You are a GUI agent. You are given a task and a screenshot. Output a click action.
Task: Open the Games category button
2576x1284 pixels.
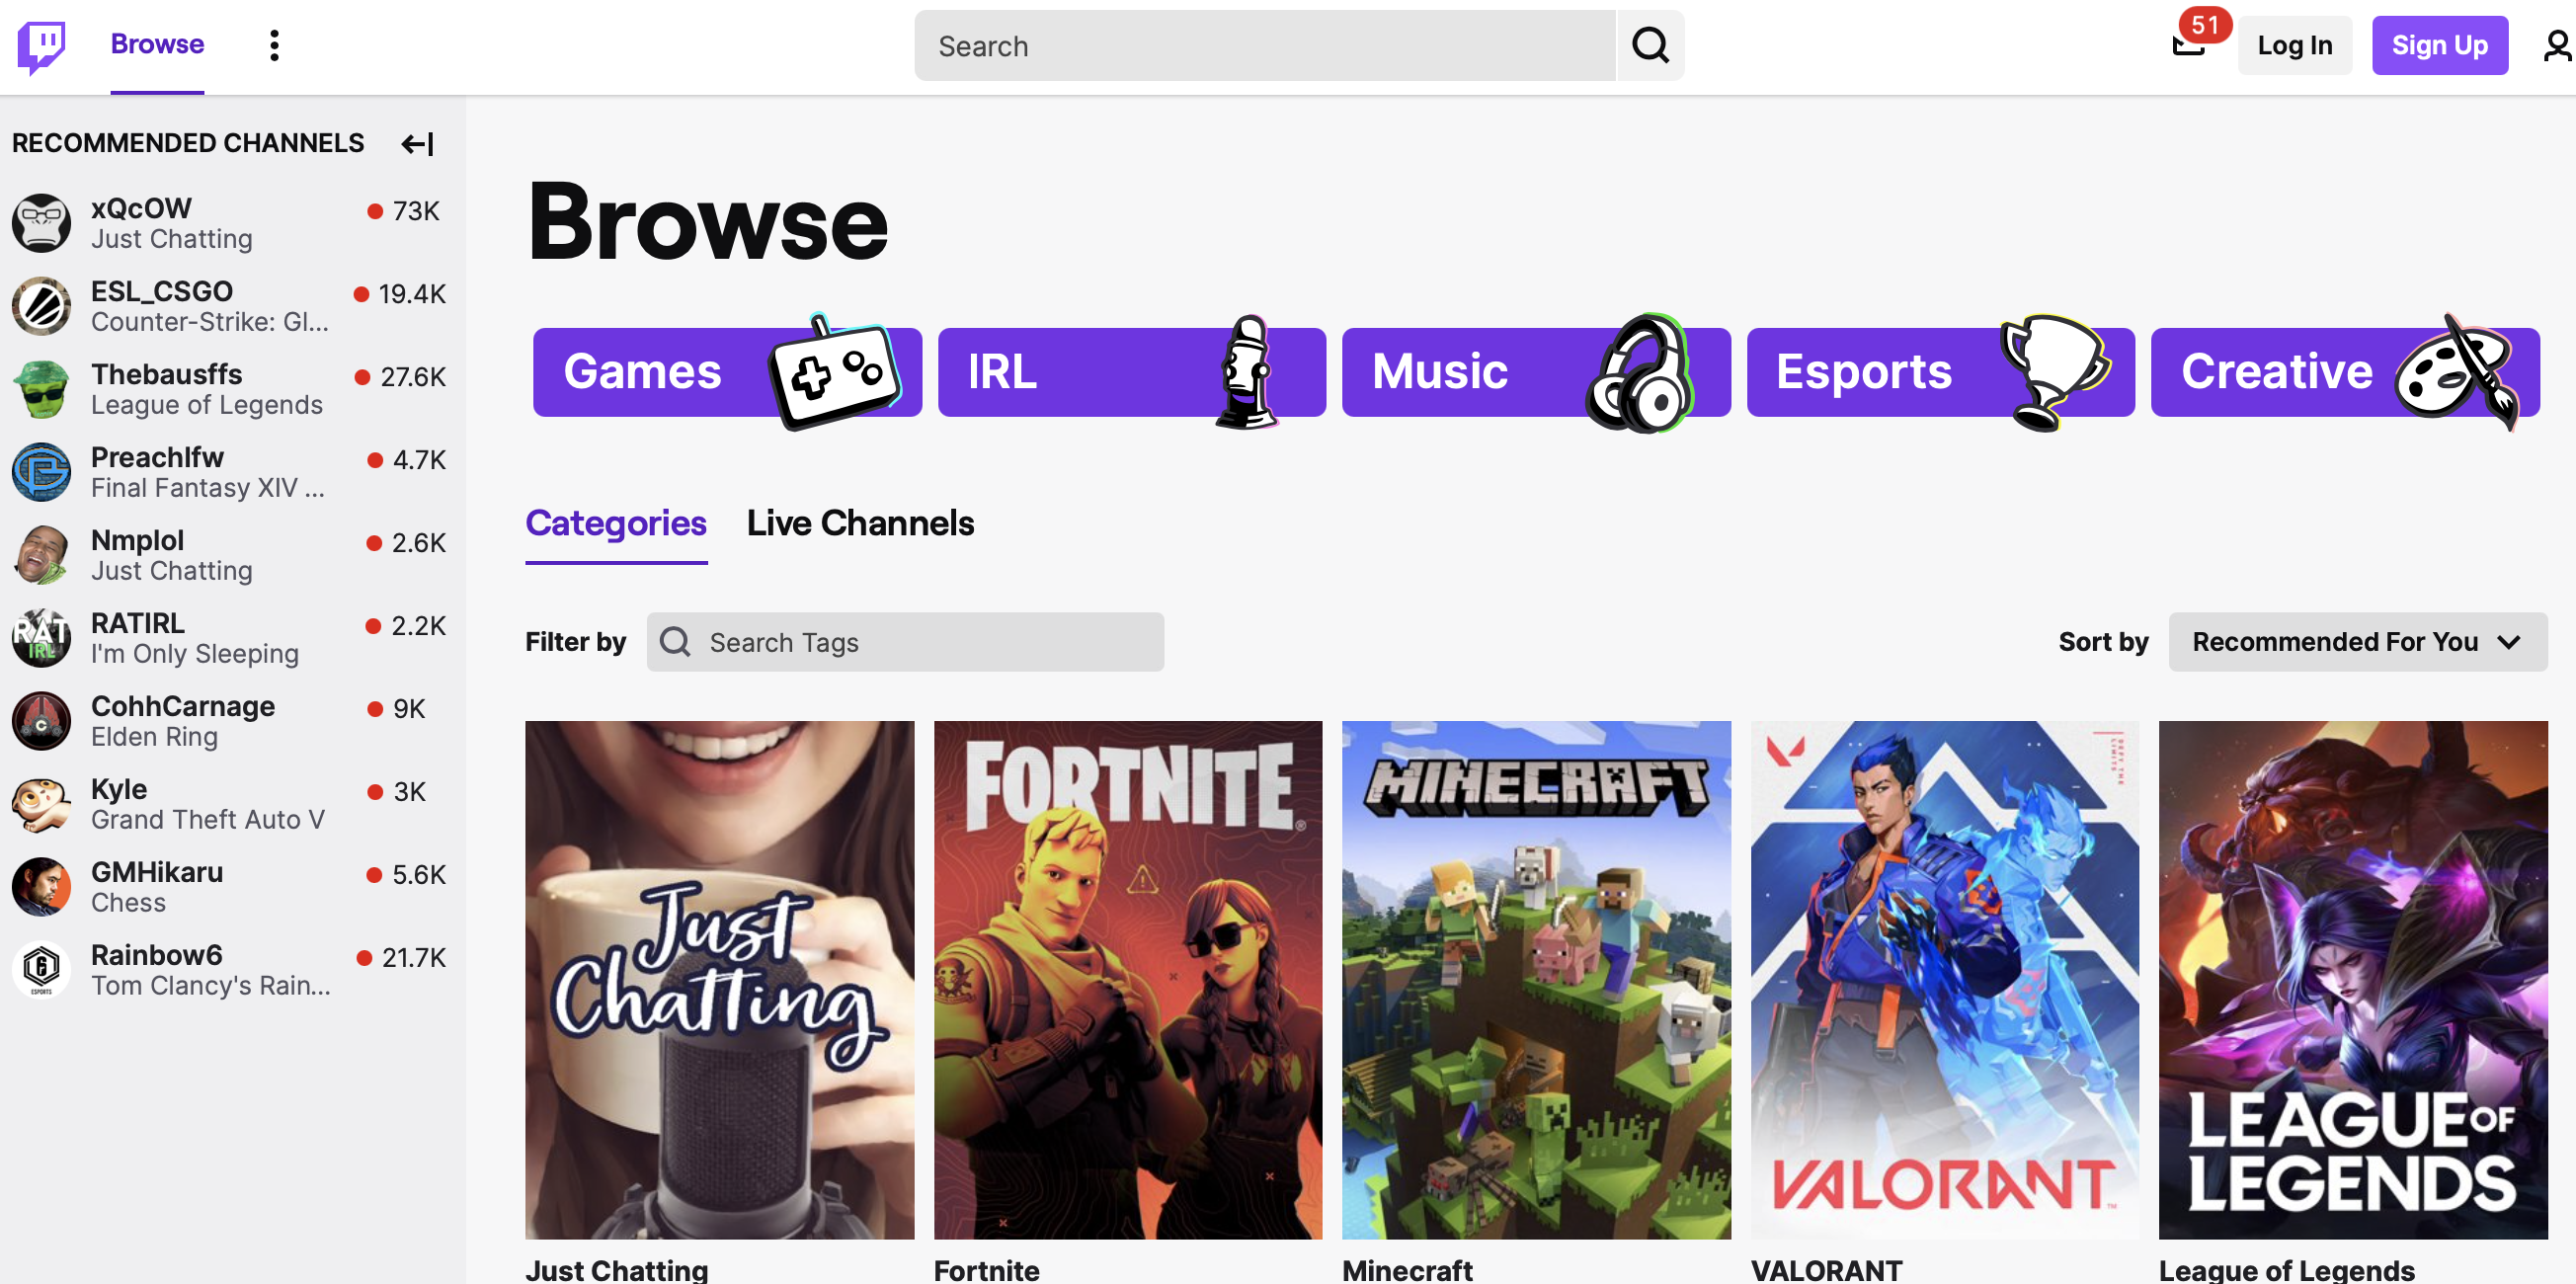click(x=726, y=372)
